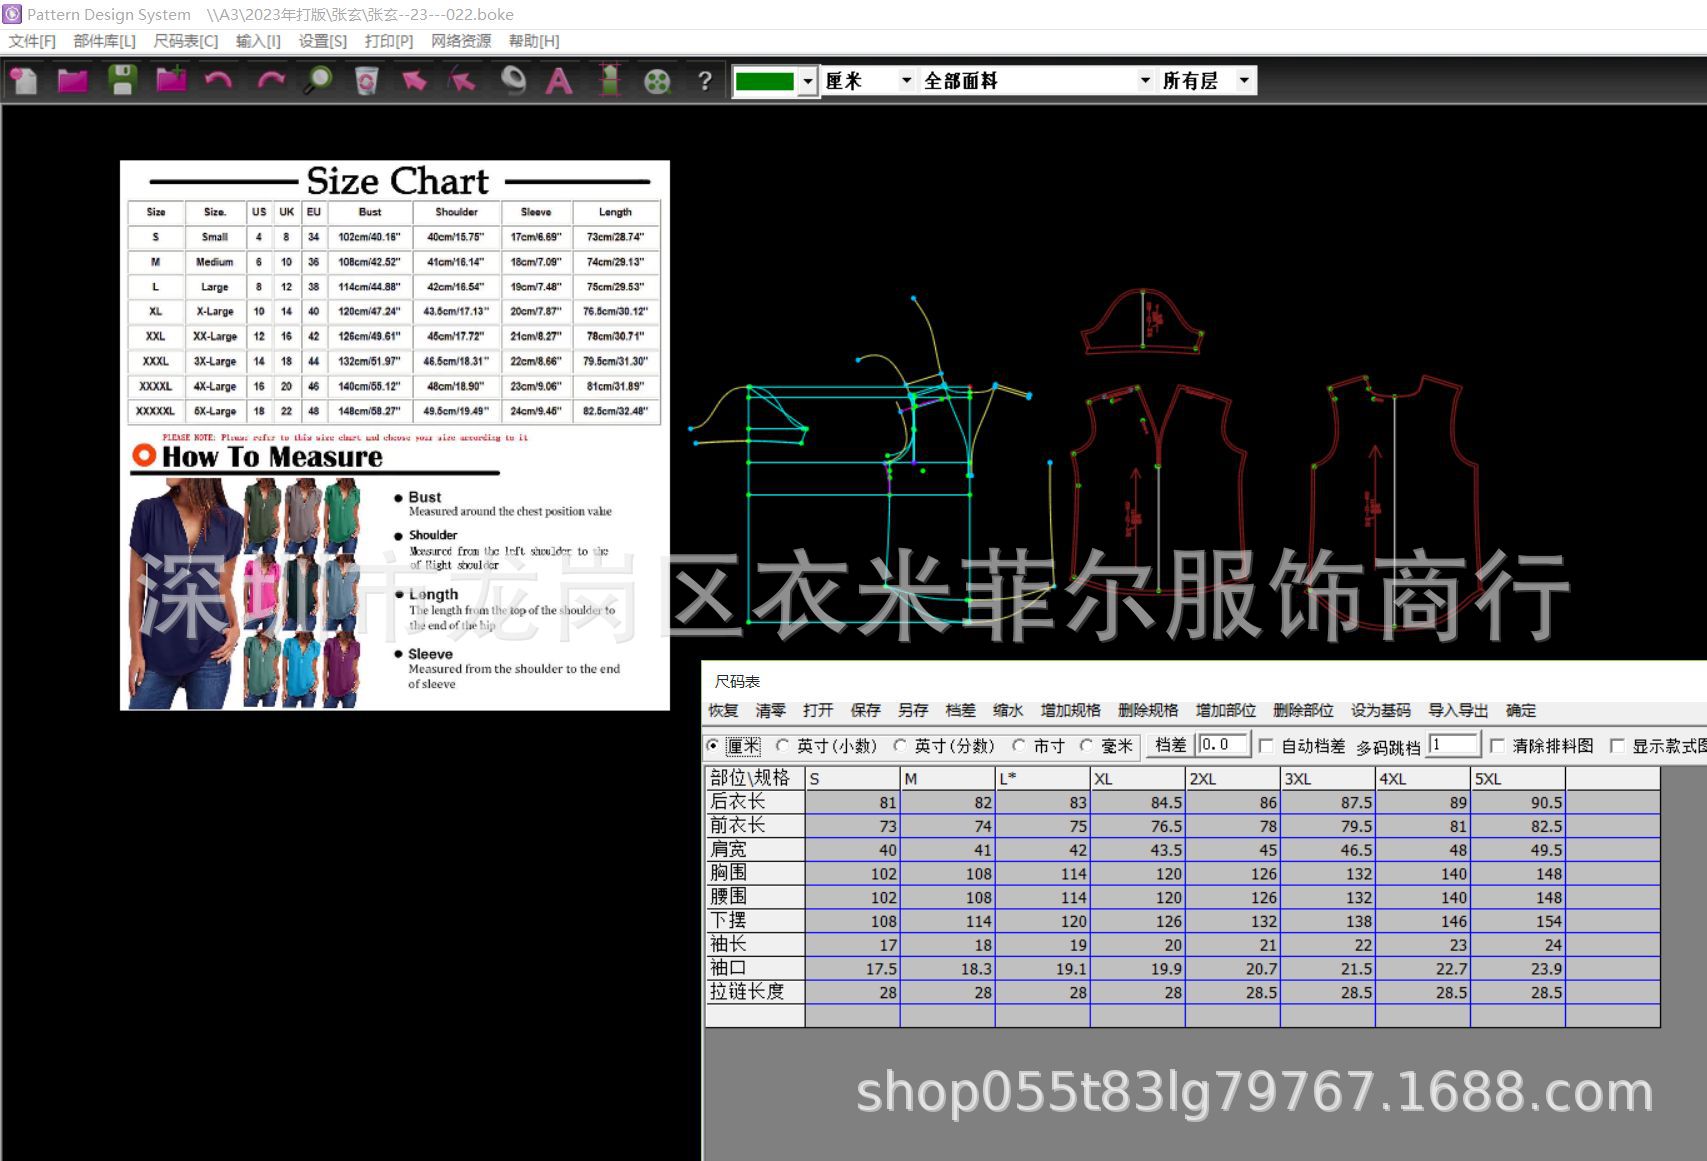
Task: Click the folder icon with green plus
Action: pyautogui.click(x=171, y=80)
